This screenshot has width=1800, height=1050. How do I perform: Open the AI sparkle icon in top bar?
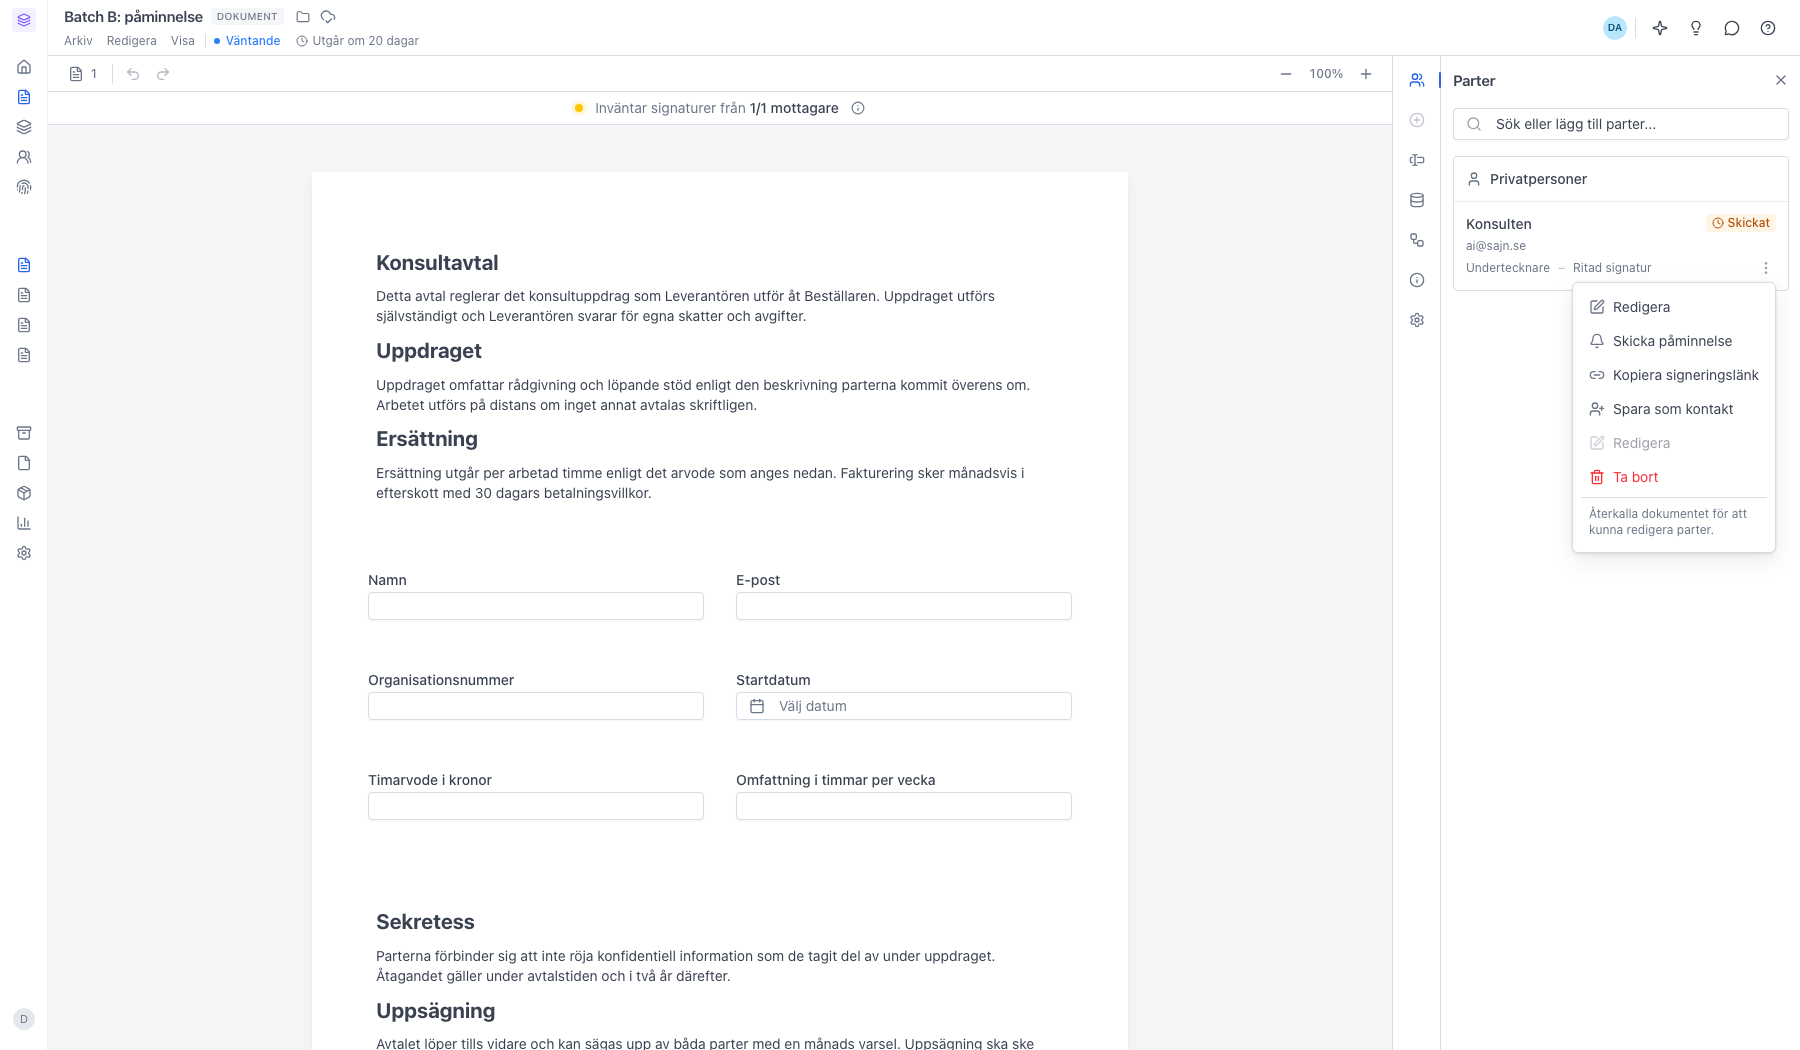(x=1660, y=28)
